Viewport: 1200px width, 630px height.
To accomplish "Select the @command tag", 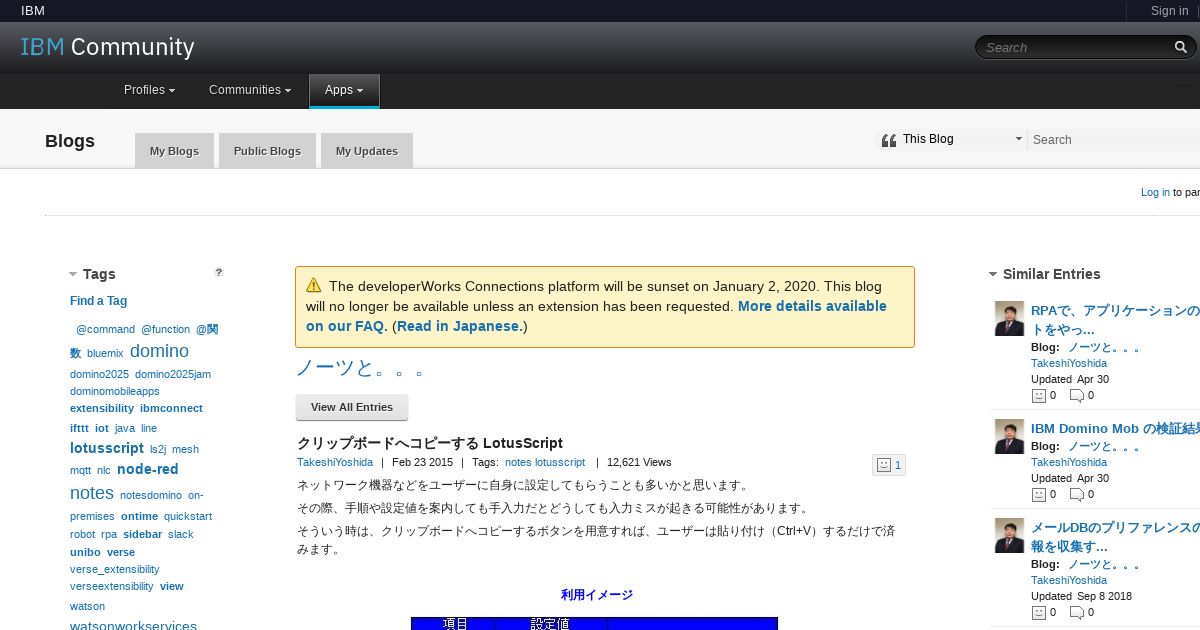I will [105, 329].
